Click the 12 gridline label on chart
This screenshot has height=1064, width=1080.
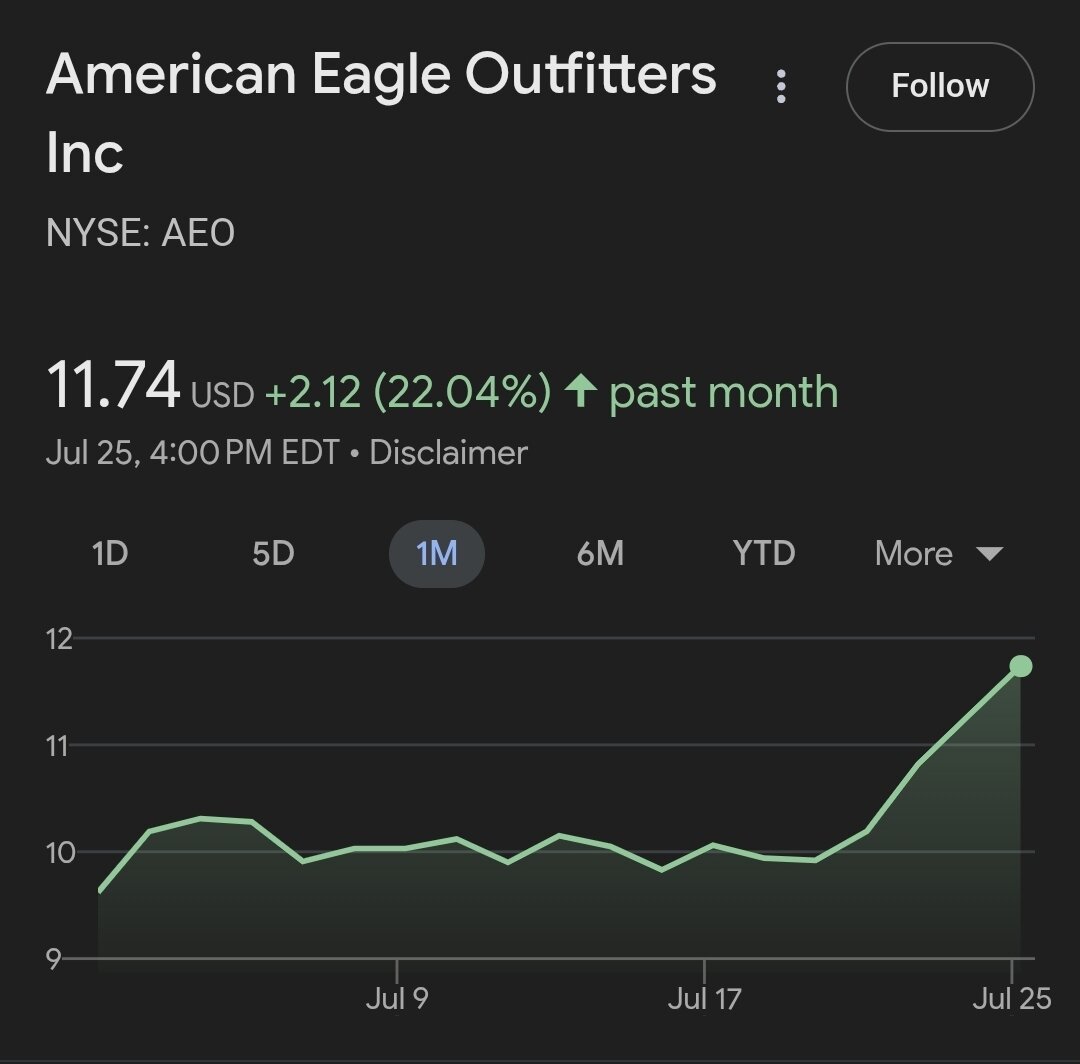(59, 639)
